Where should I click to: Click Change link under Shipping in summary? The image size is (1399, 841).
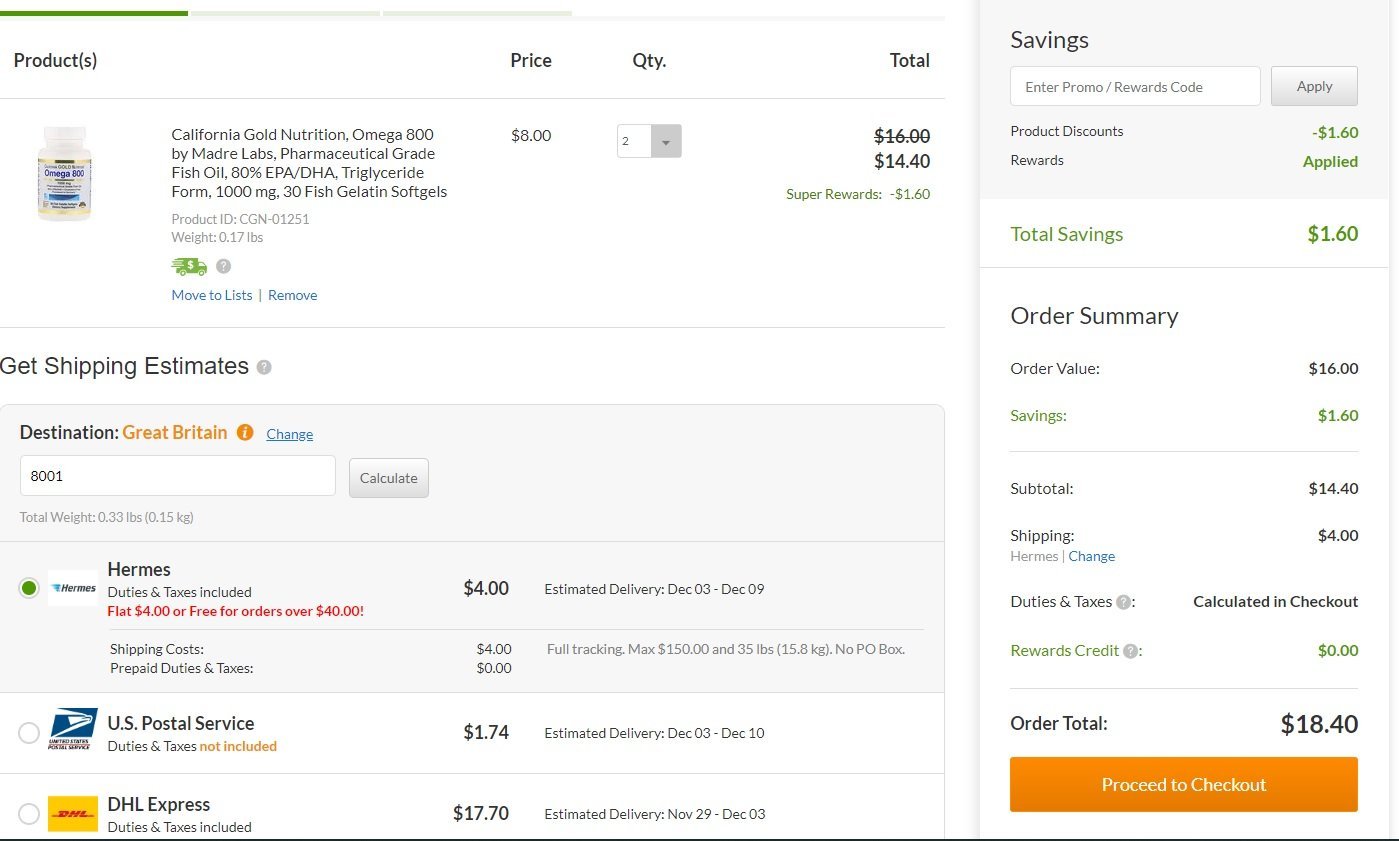[1091, 556]
